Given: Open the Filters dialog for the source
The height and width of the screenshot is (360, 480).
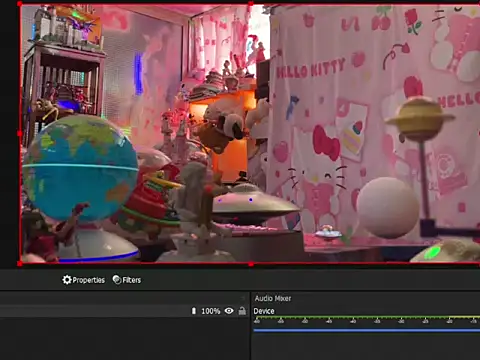Looking at the screenshot, I should tap(127, 280).
